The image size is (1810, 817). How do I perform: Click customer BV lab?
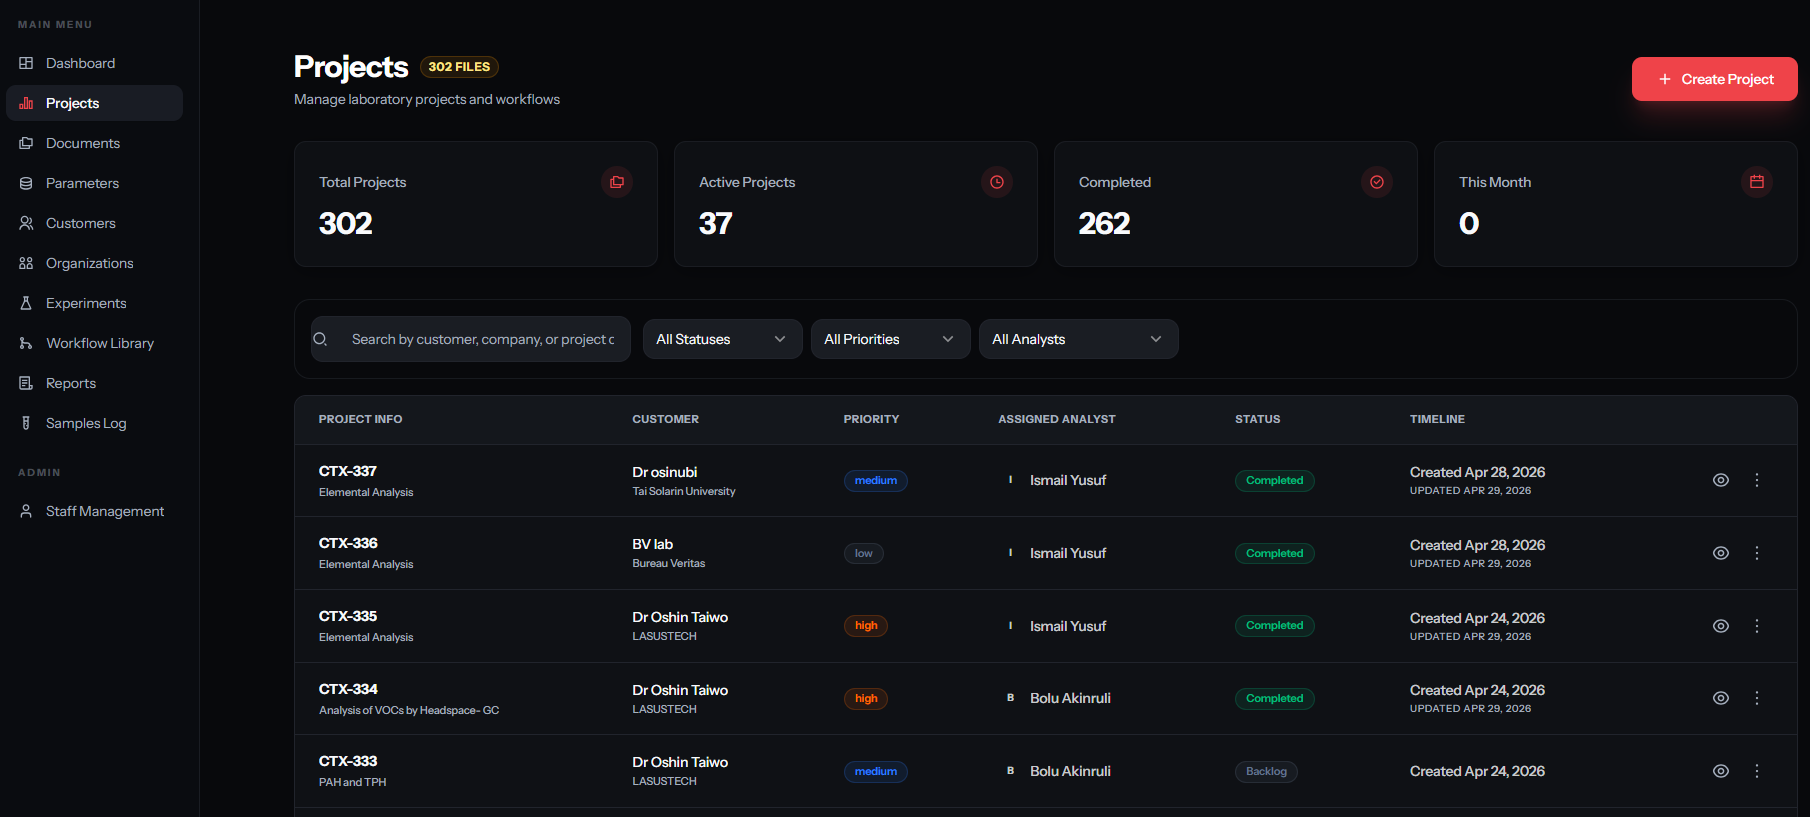tap(652, 544)
